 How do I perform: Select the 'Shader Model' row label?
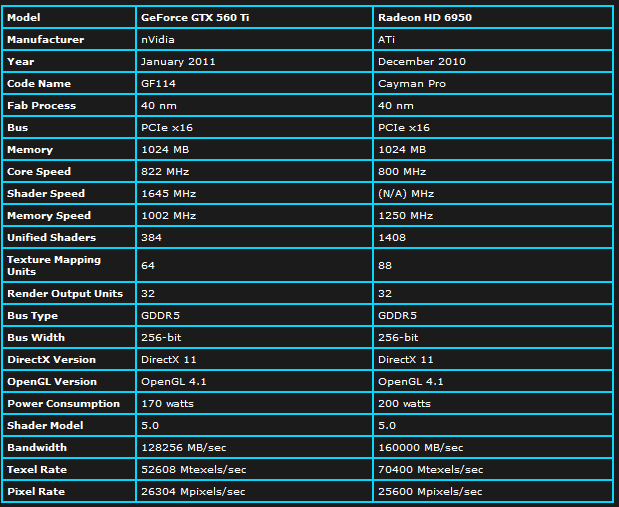[45, 426]
